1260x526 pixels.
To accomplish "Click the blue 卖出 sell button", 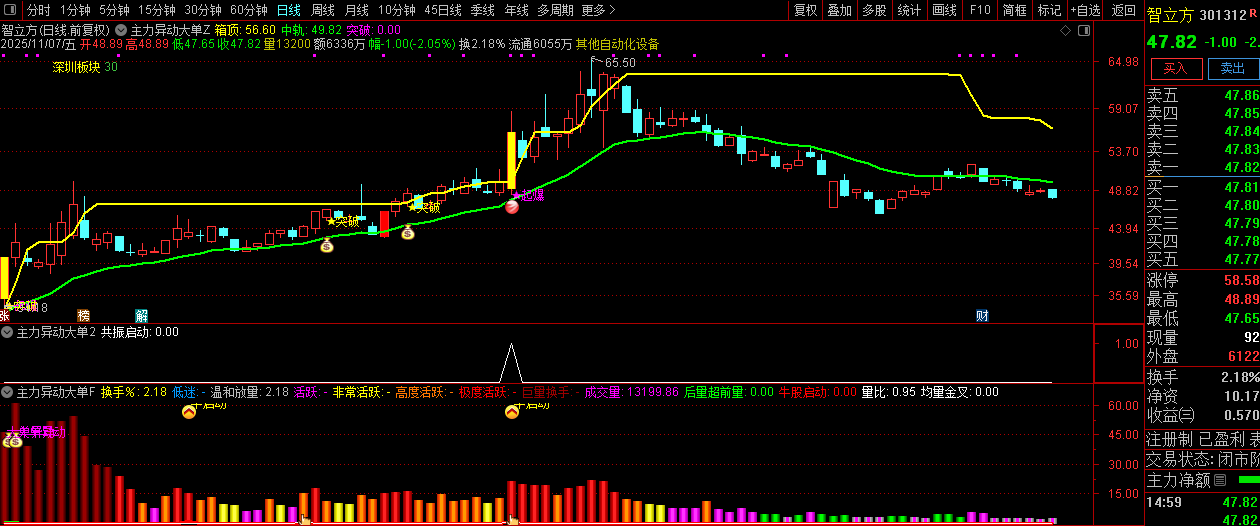I will (1233, 68).
